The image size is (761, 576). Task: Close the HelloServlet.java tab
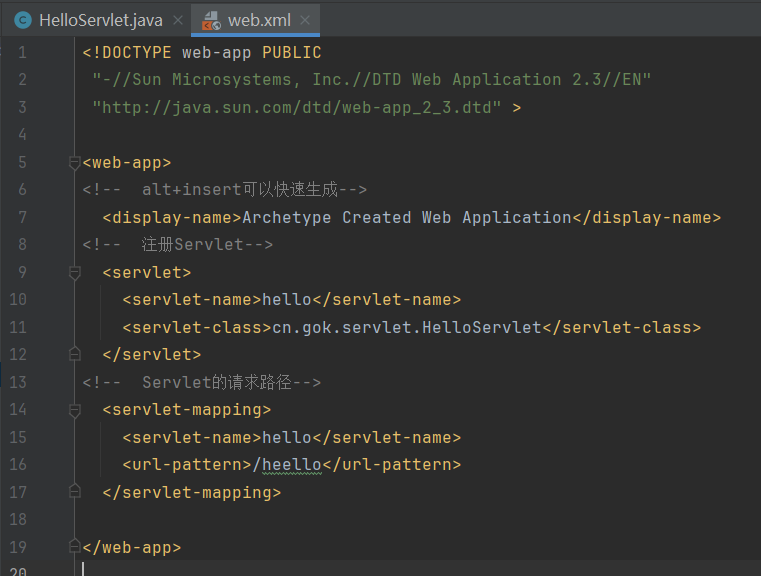pos(178,20)
